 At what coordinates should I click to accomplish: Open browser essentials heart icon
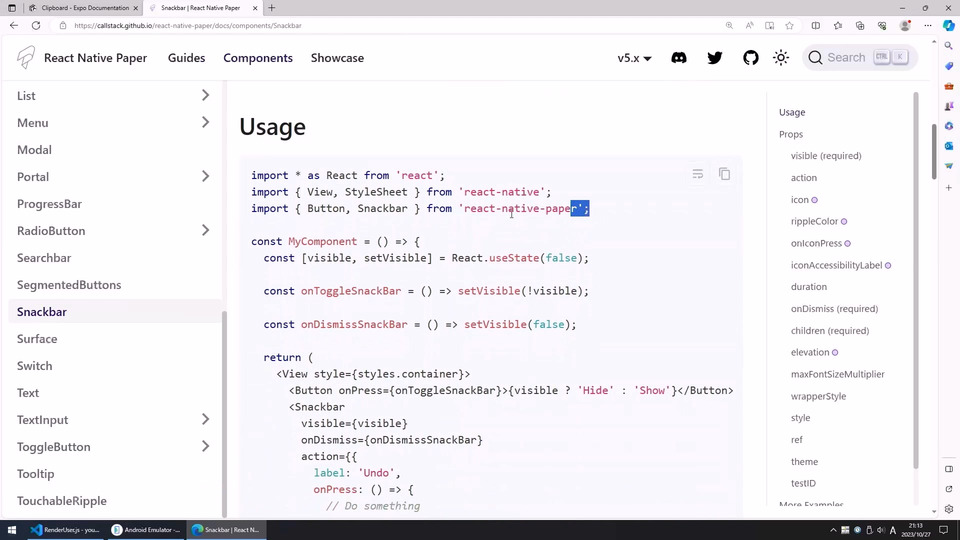[x=882, y=26]
